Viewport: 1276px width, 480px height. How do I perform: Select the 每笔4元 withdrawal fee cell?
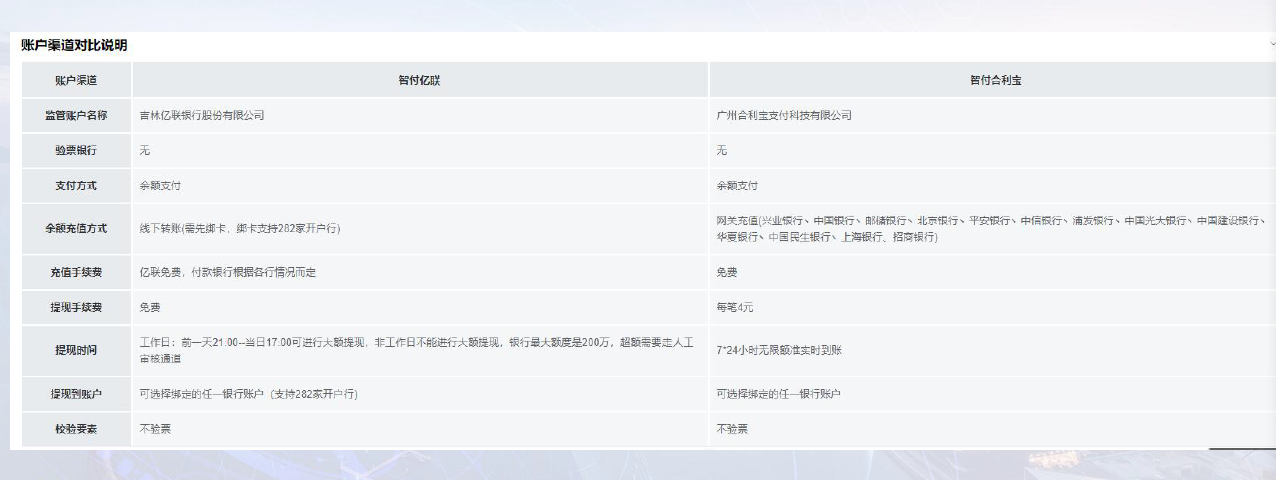[x=735, y=307]
